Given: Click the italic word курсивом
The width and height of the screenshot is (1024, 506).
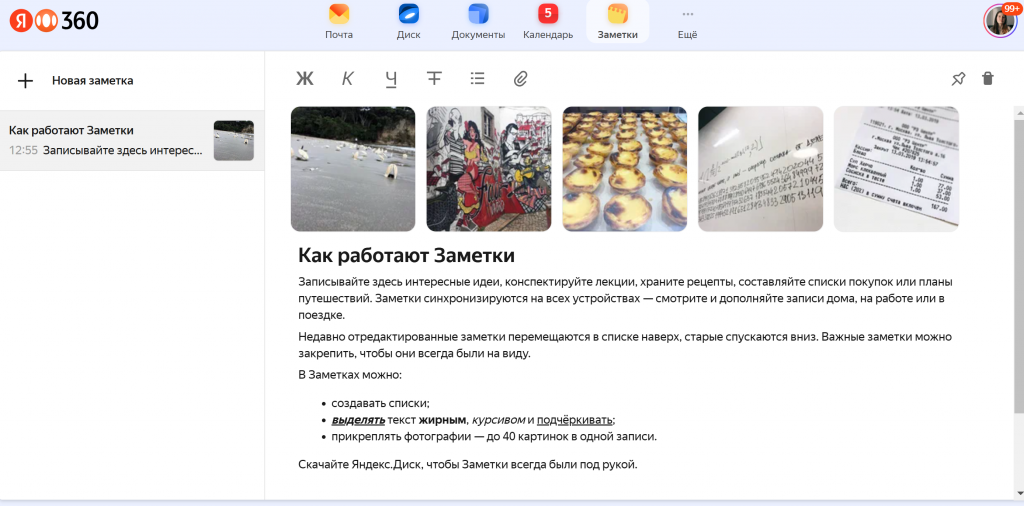Looking at the screenshot, I should [498, 420].
